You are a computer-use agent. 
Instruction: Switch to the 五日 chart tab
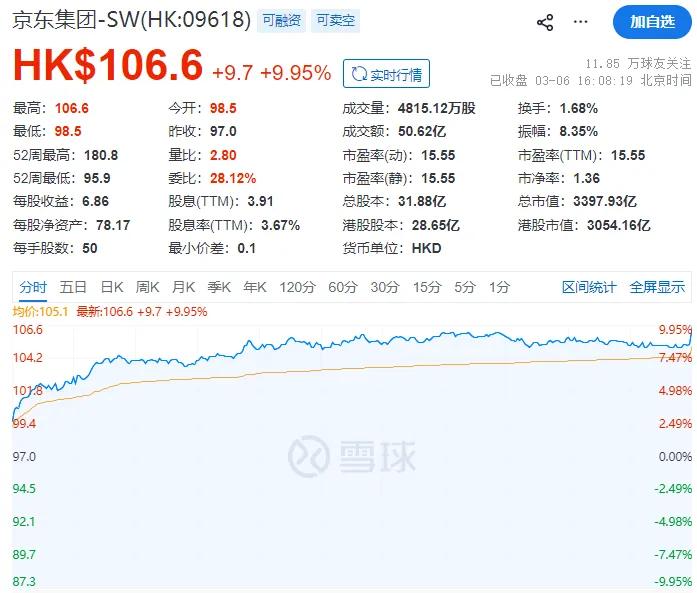(x=73, y=287)
